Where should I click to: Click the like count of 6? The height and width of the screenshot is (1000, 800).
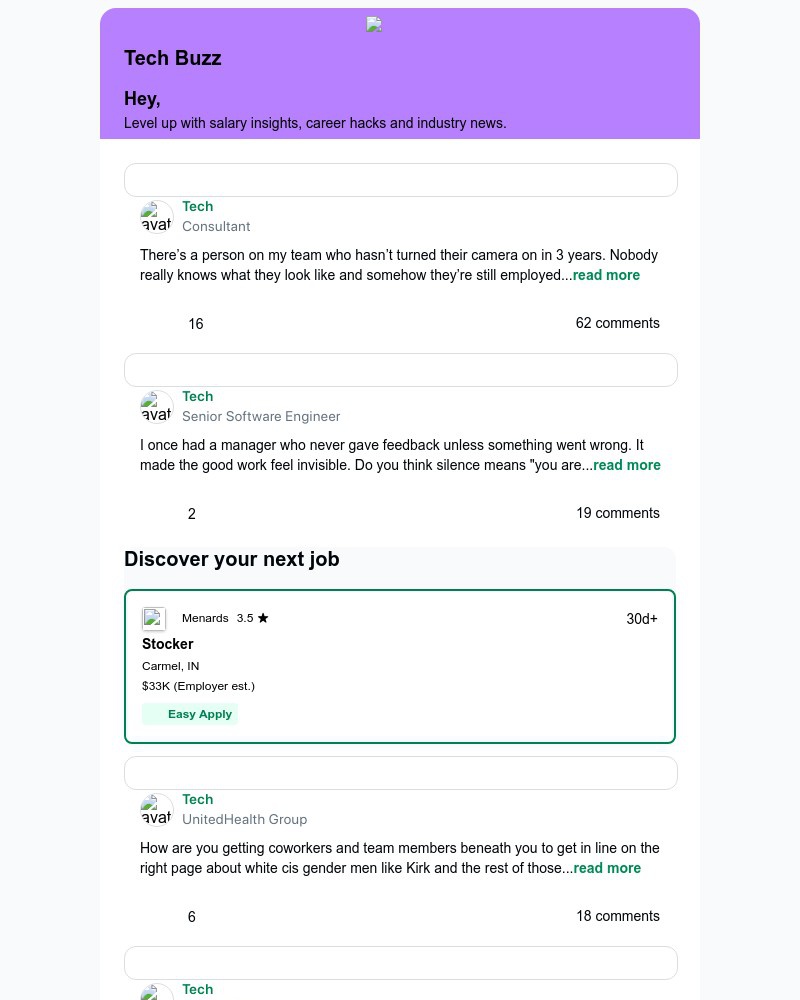pyautogui.click(x=192, y=917)
